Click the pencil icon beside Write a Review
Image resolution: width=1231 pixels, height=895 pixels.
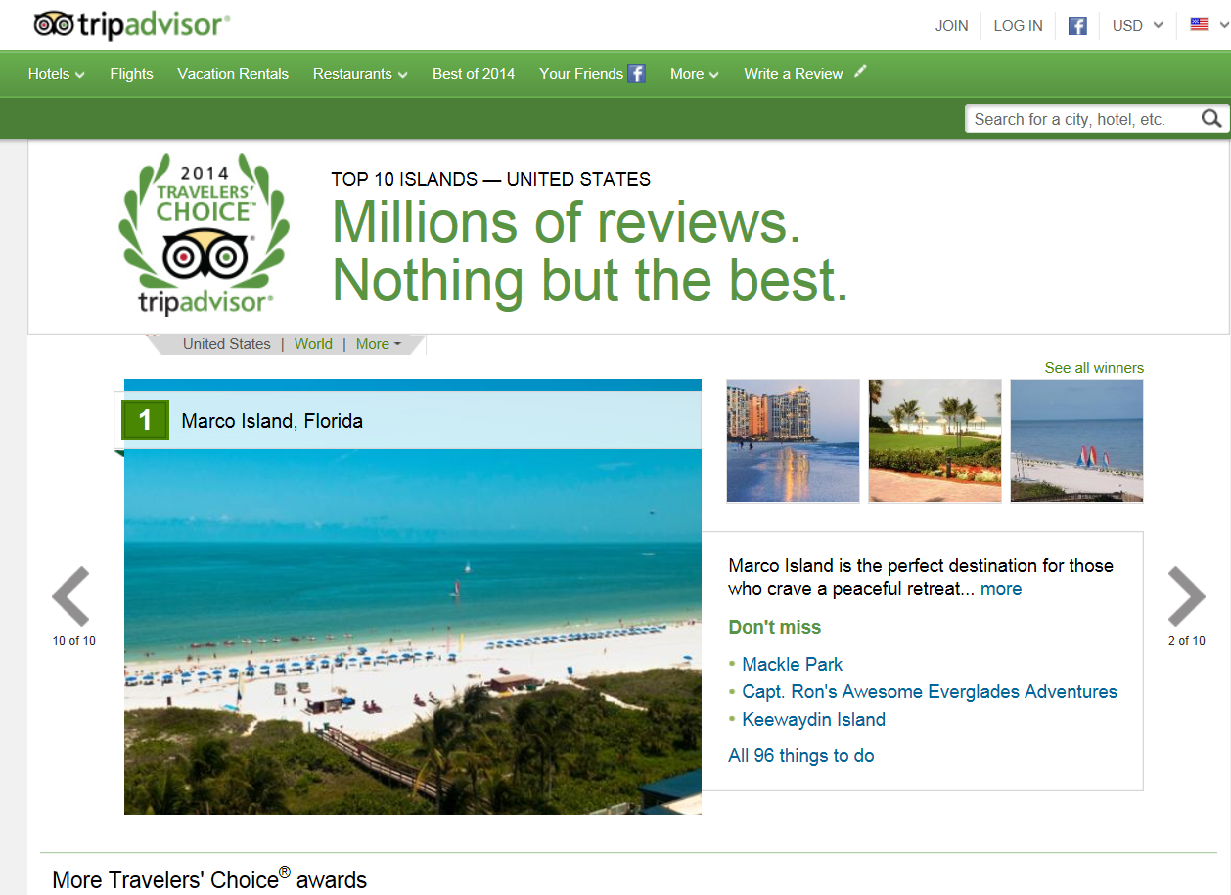click(860, 72)
